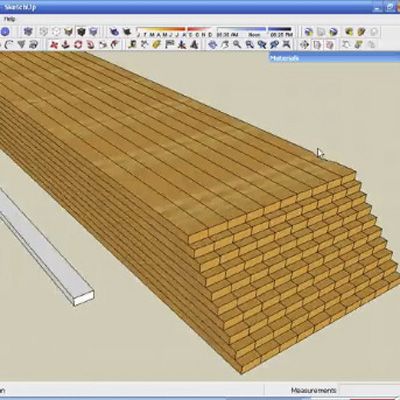400x400 pixels.
Task: Select the Protractor tool
Action: click(157, 44)
